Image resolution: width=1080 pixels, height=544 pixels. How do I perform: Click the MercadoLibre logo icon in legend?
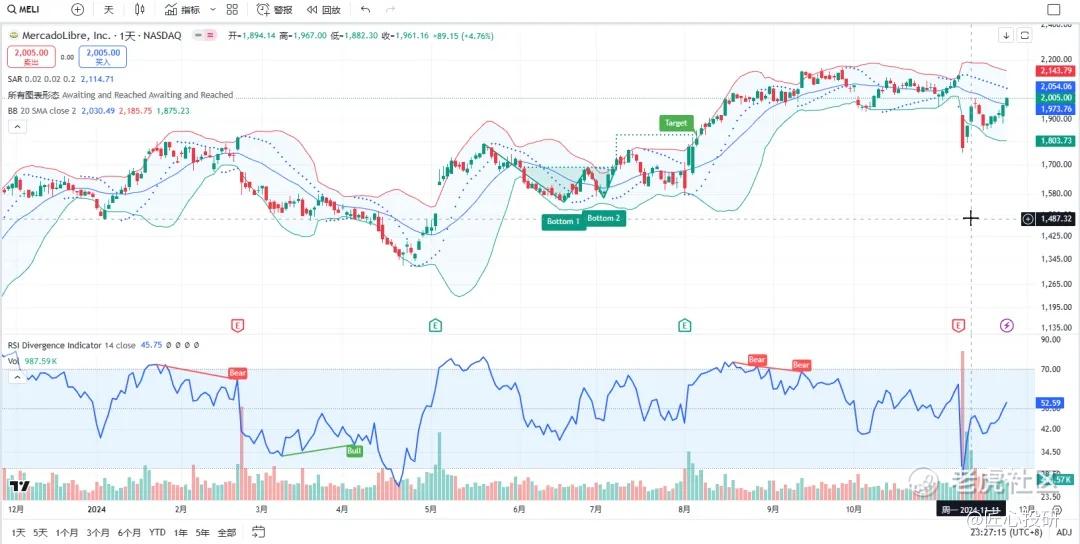pos(13,36)
